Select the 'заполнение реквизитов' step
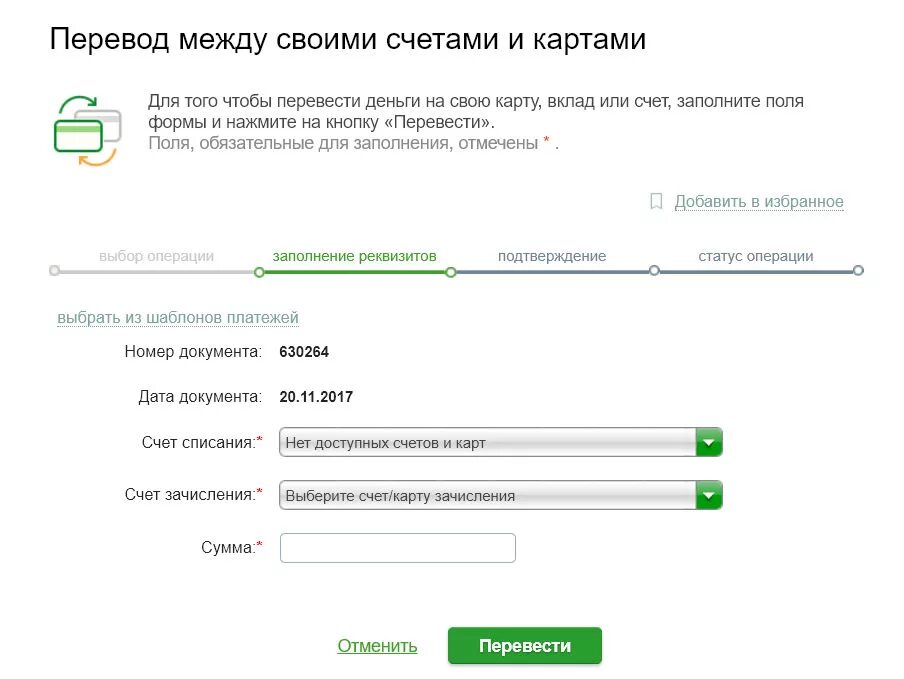The height and width of the screenshot is (679, 904). (354, 256)
